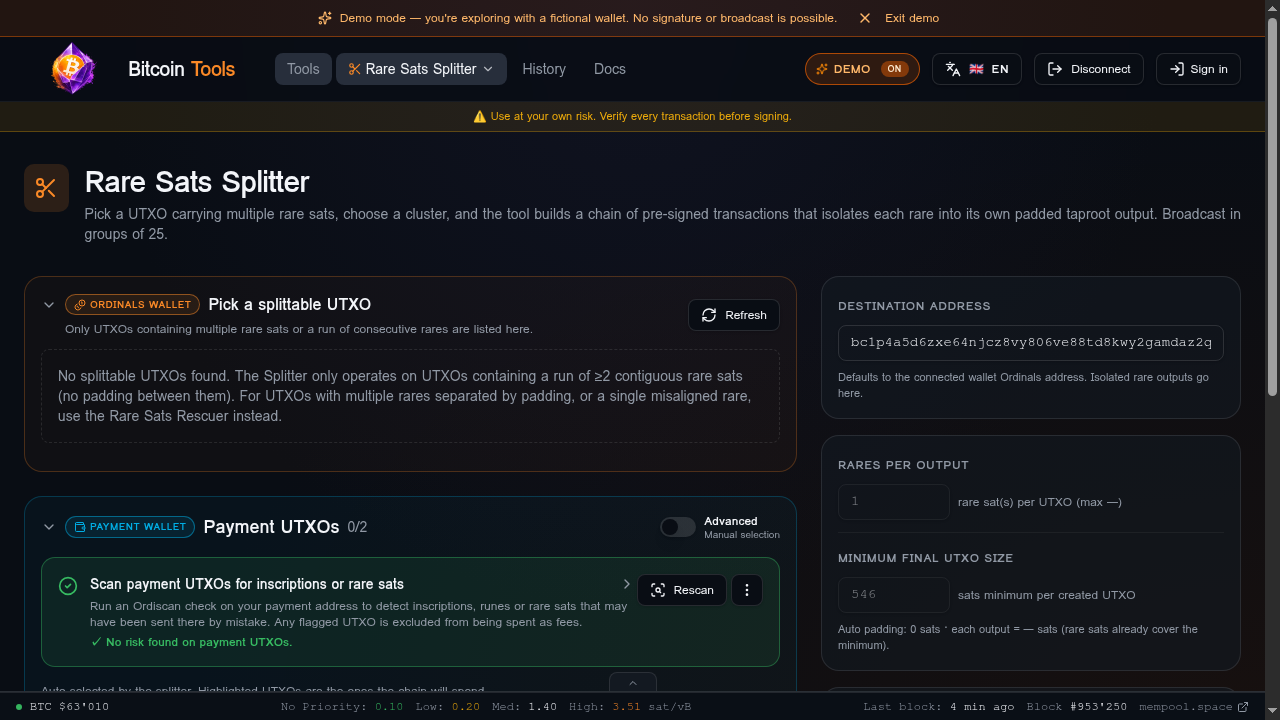The width and height of the screenshot is (1280, 720).
Task: Collapse the Payment UTXOs section
Action: (49, 527)
